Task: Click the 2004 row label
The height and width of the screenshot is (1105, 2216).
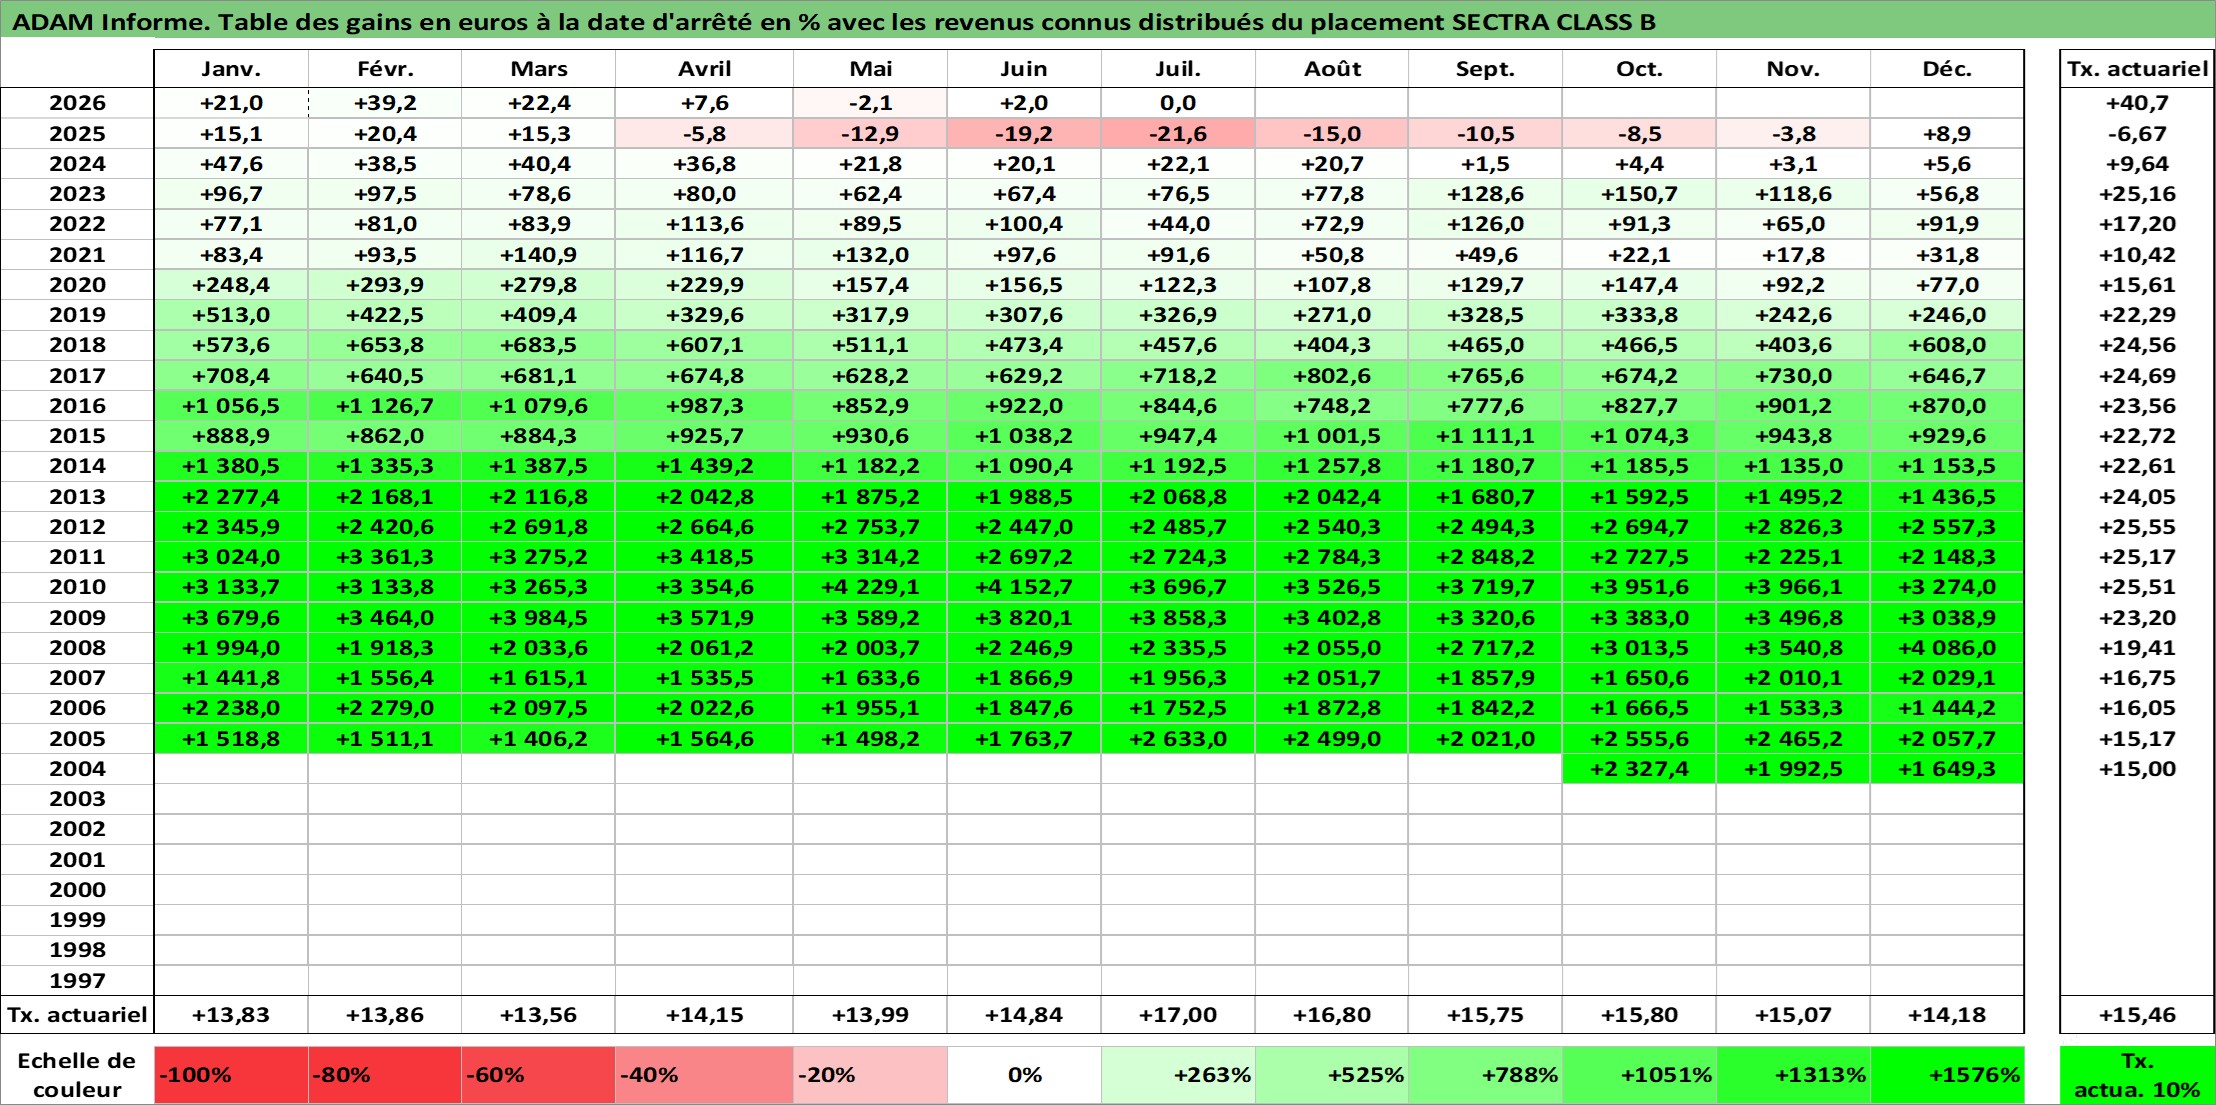Action: pyautogui.click(x=77, y=769)
